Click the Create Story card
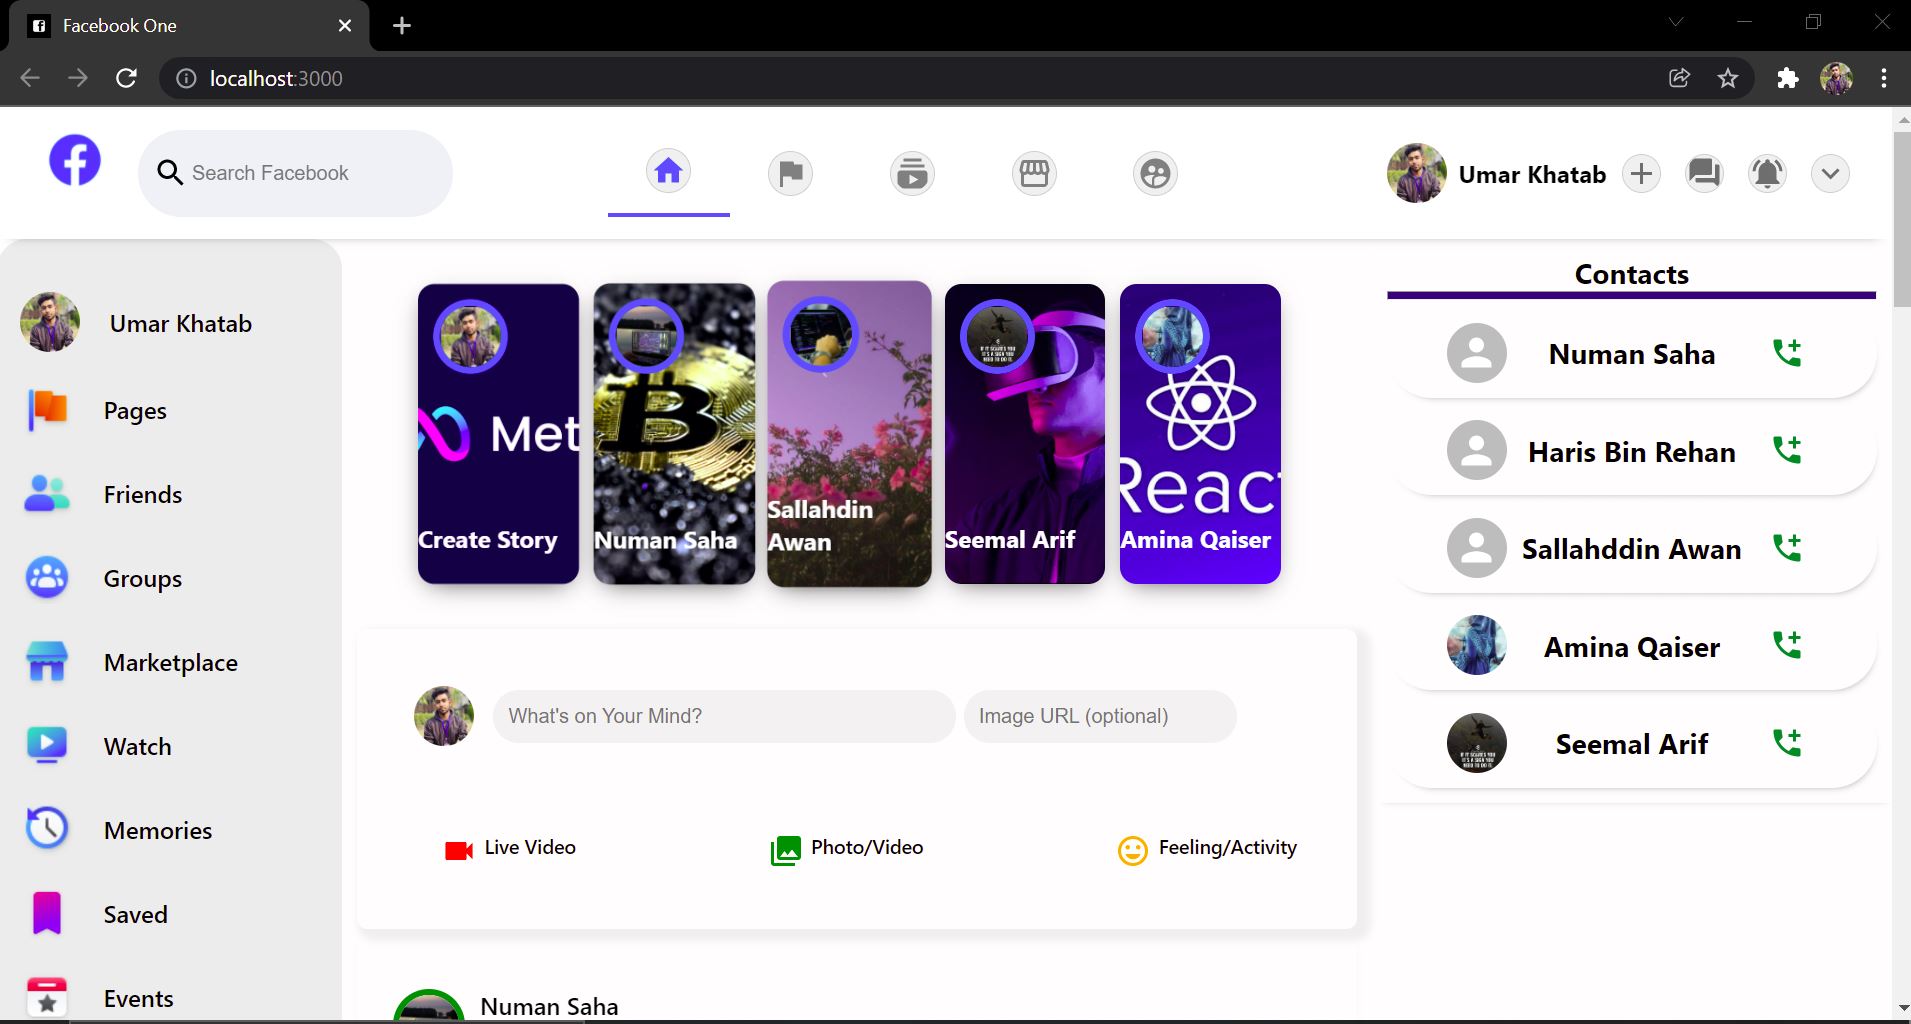The width and height of the screenshot is (1911, 1024). click(x=497, y=435)
